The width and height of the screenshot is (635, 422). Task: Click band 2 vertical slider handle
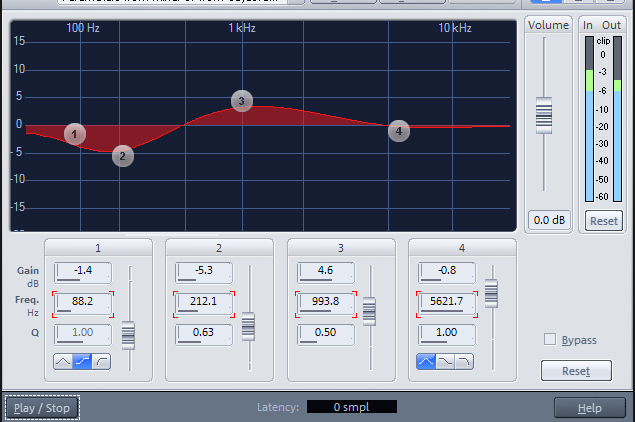(248, 326)
